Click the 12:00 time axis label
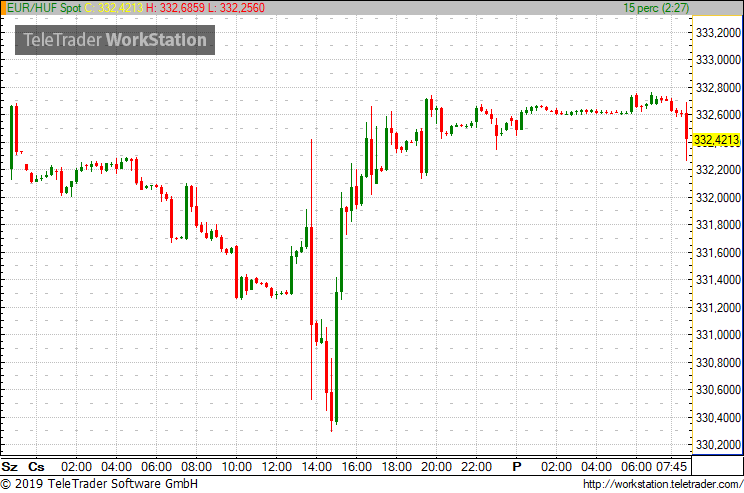Image resolution: width=744 pixels, height=493 pixels. (277, 467)
